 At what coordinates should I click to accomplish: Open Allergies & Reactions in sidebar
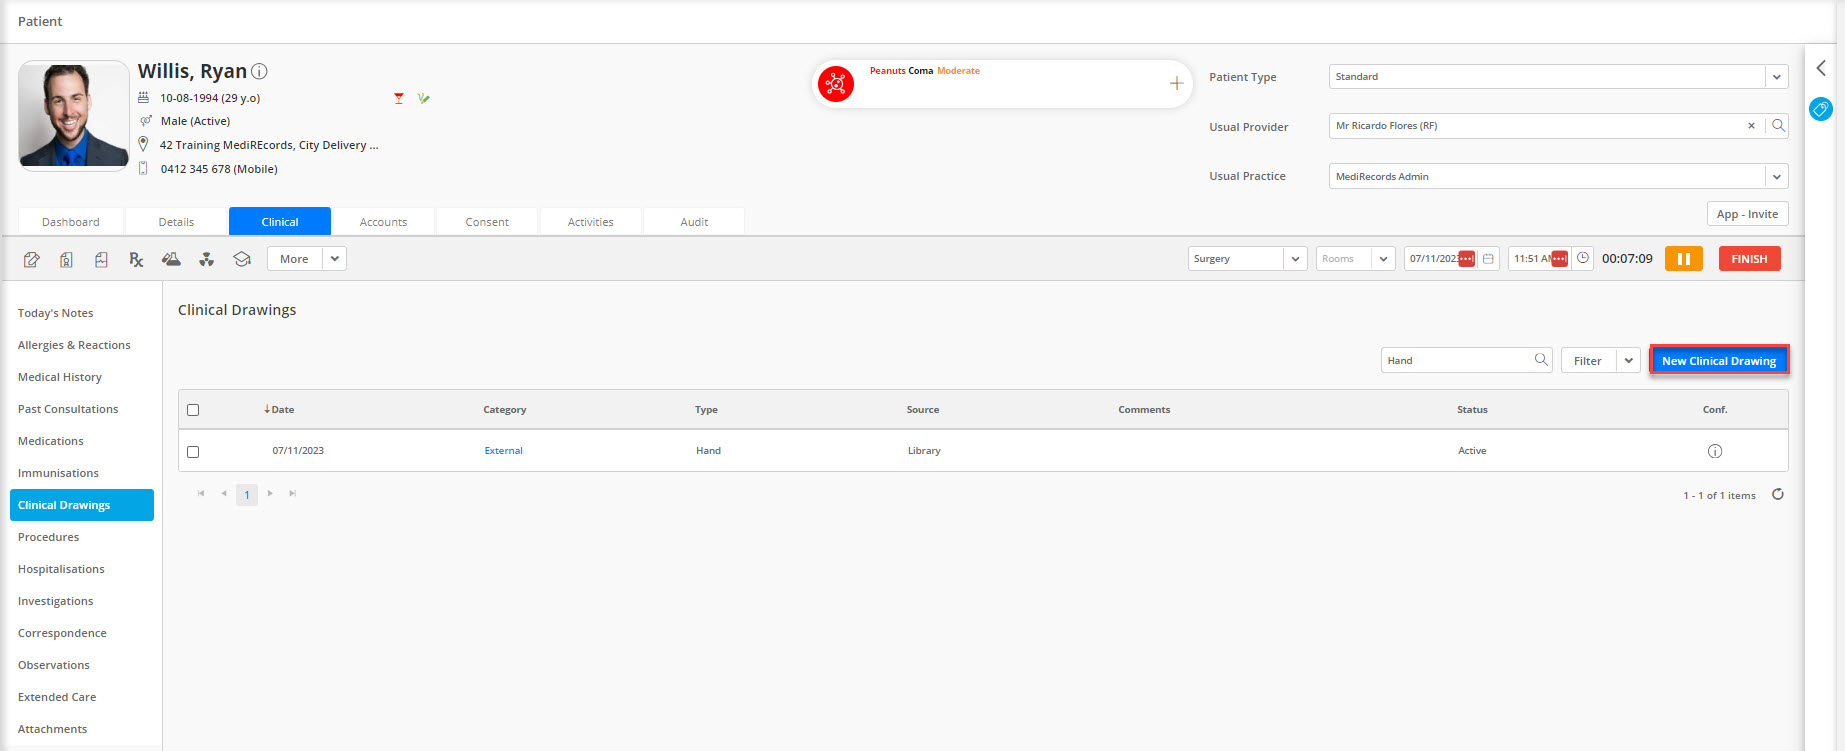[x=74, y=345]
